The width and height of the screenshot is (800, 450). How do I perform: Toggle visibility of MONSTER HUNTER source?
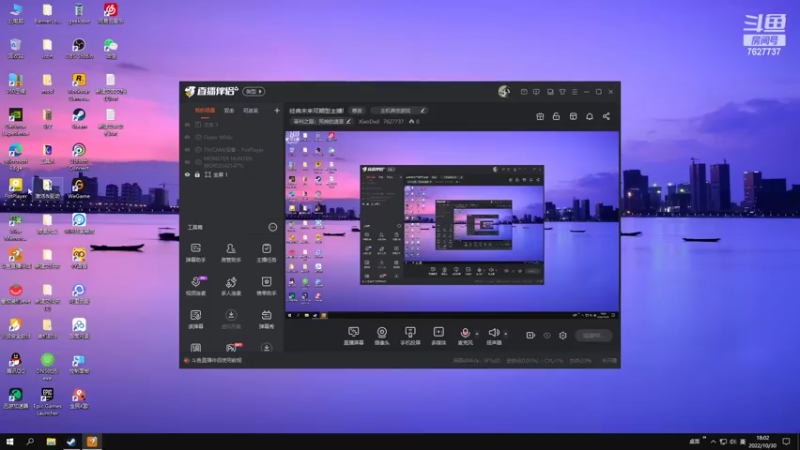187,162
